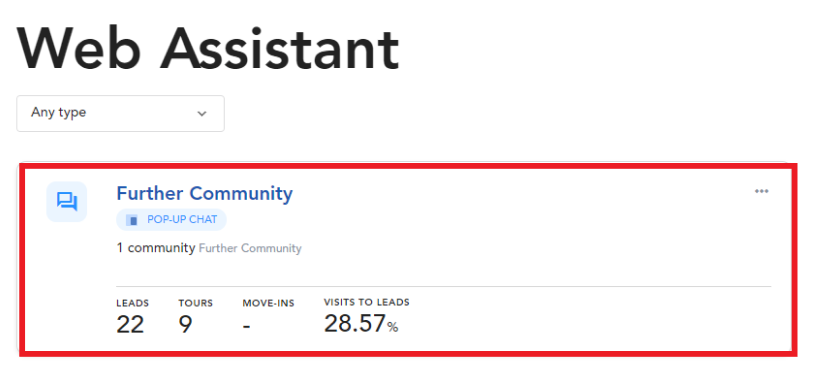This screenshot has height=374, width=814.
Task: Click the VISITS TO LEADS label
Action: tap(367, 302)
